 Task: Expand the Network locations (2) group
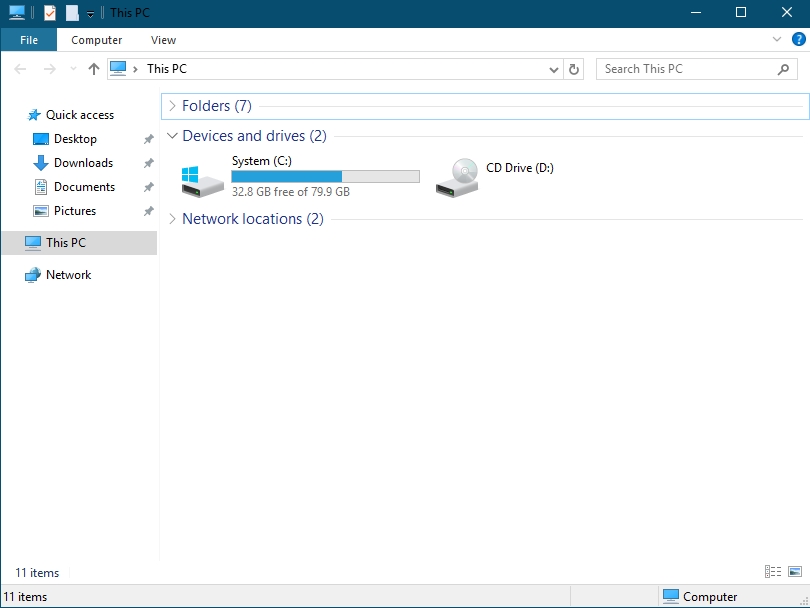[x=172, y=219]
